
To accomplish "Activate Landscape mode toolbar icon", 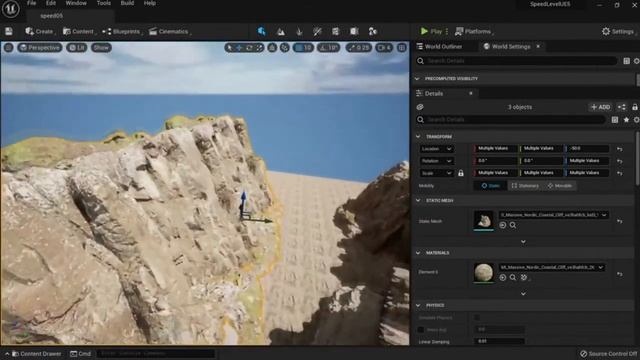I will (281, 31).
